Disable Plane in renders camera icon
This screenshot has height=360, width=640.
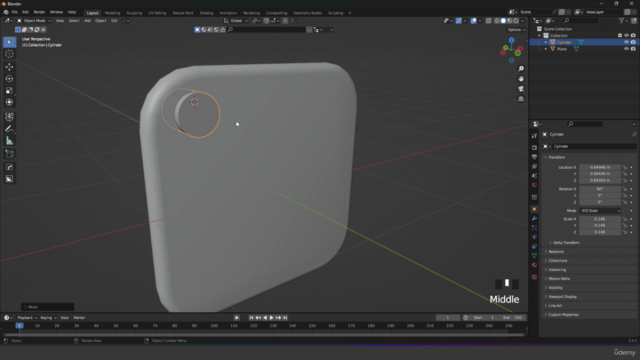(633, 49)
